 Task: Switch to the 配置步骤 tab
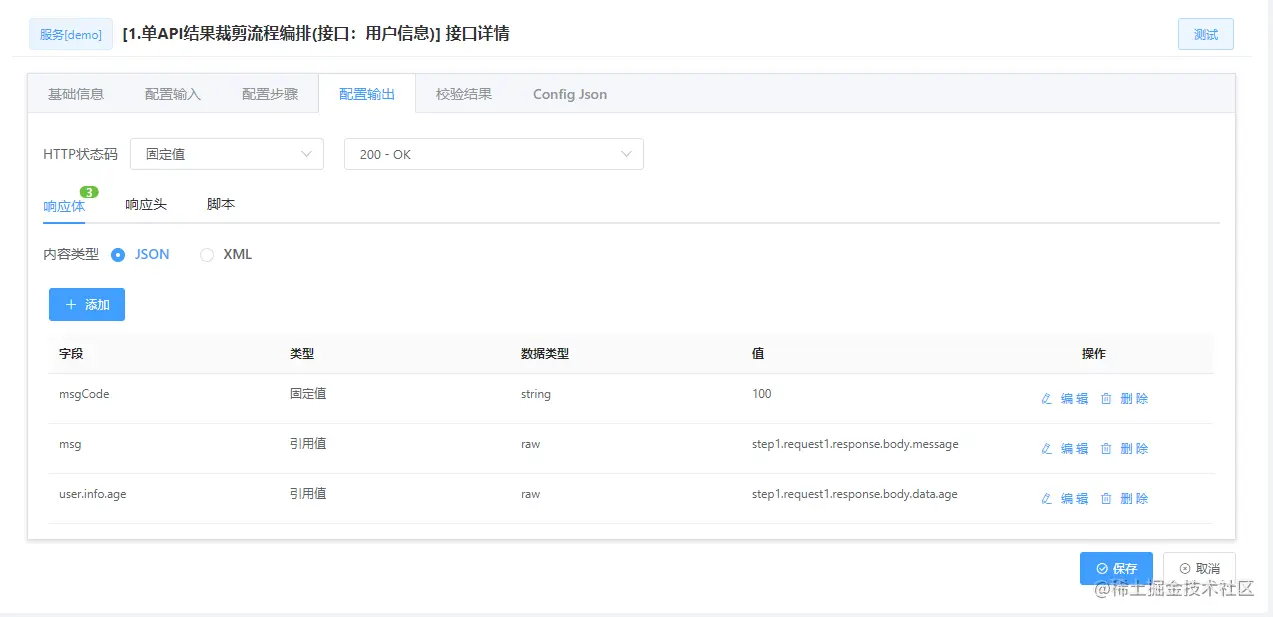pos(270,94)
